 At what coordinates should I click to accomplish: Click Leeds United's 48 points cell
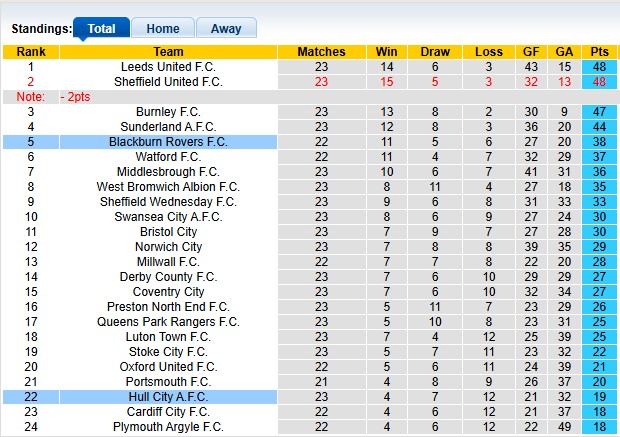point(600,67)
